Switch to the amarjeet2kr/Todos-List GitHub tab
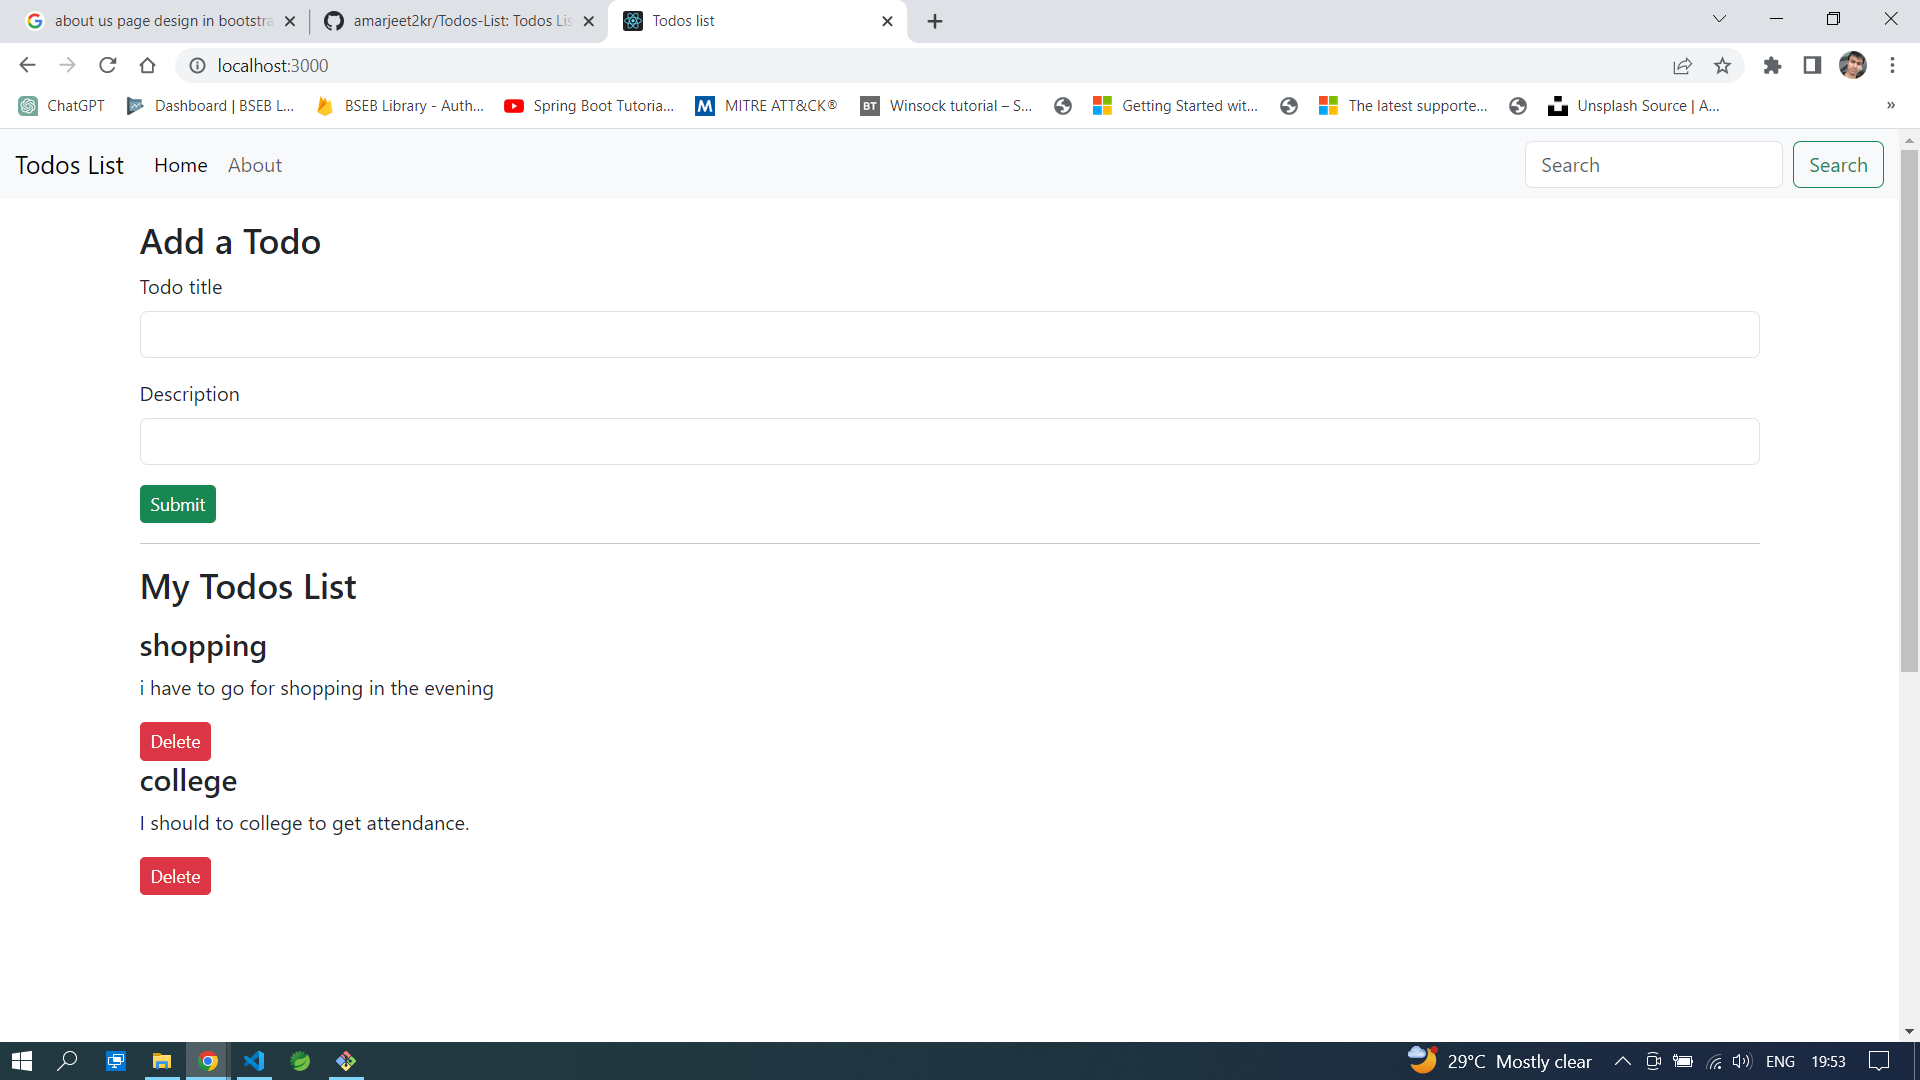The height and width of the screenshot is (1080, 1920). pos(460,21)
